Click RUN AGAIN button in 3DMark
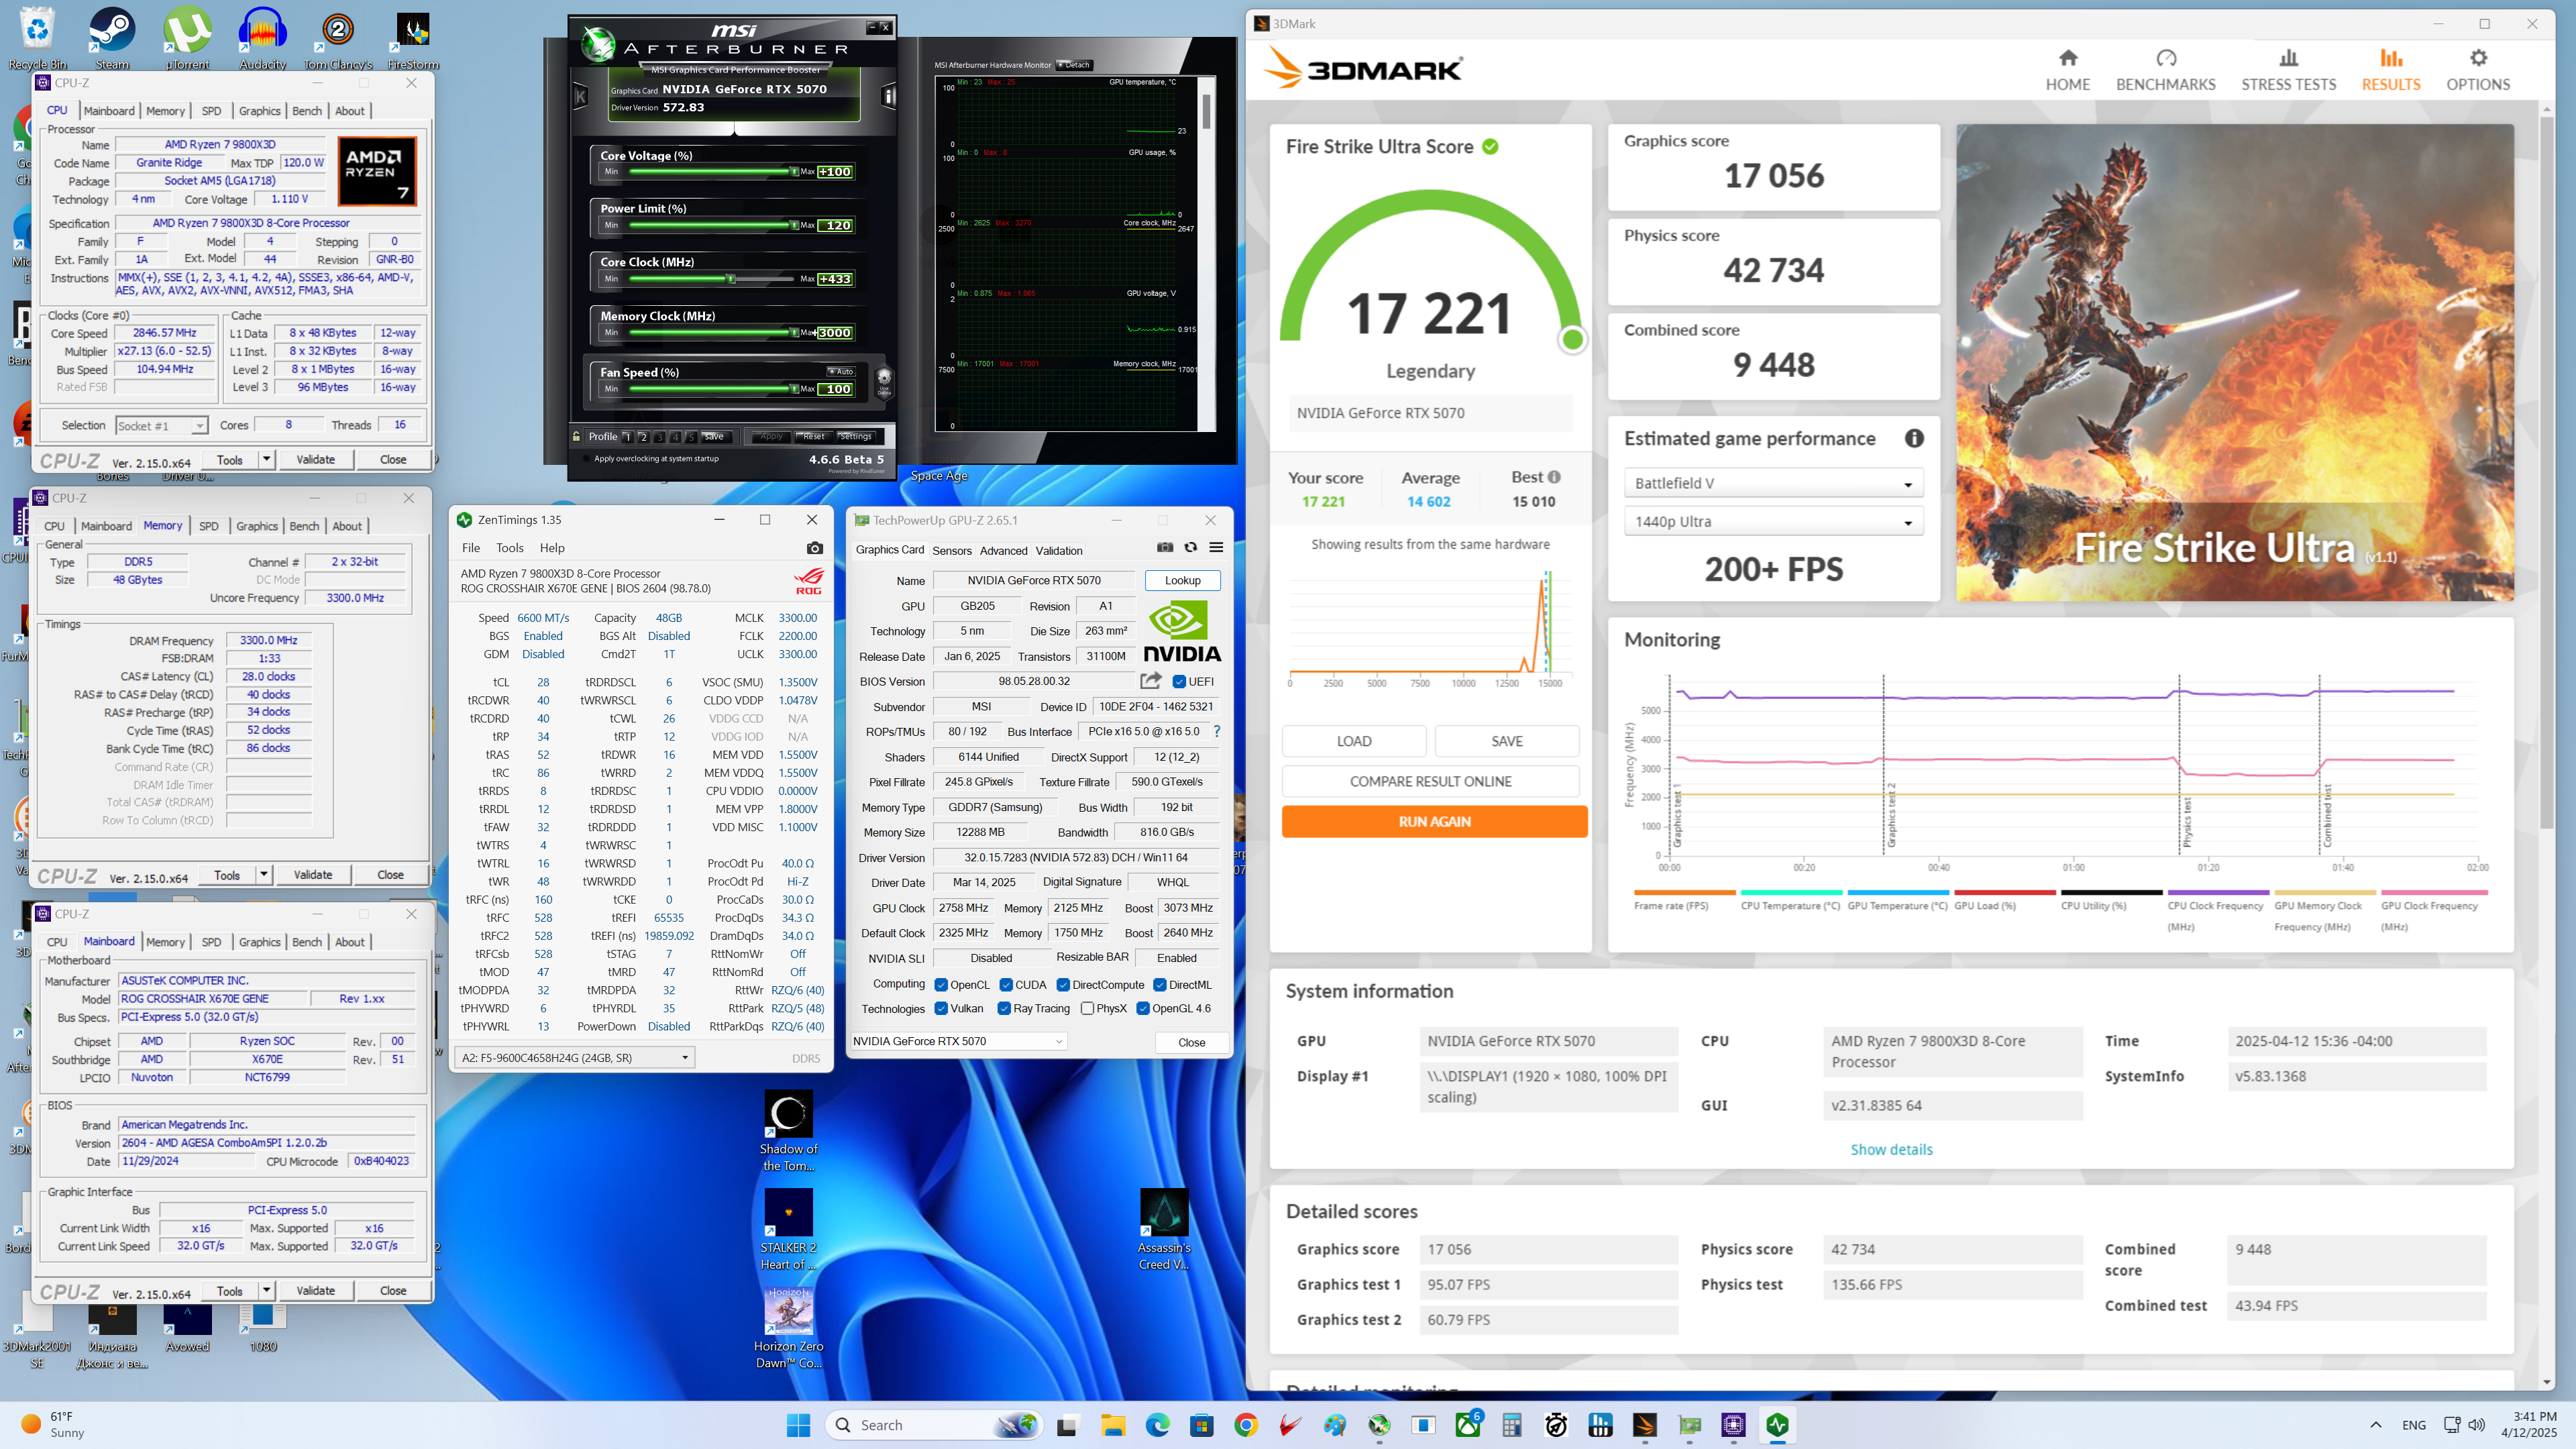 click(1434, 821)
